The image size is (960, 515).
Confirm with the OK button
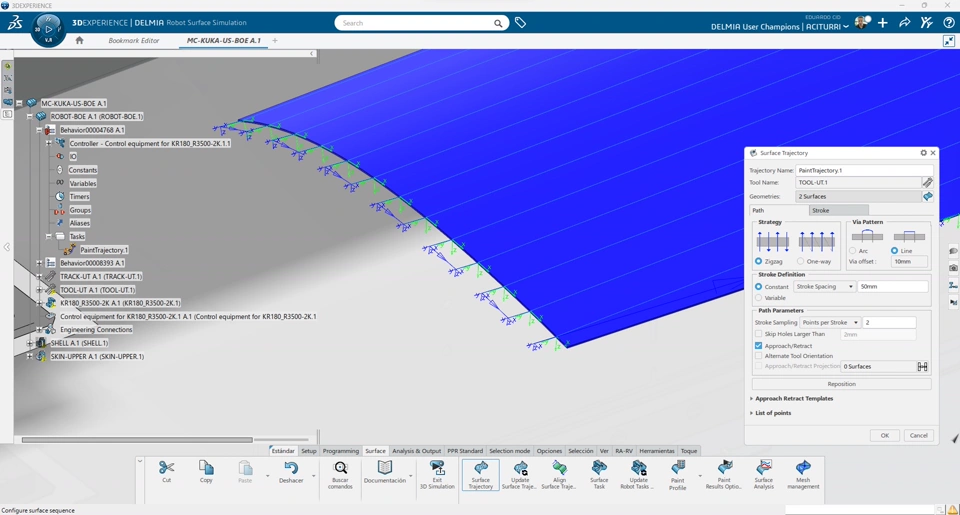point(885,435)
